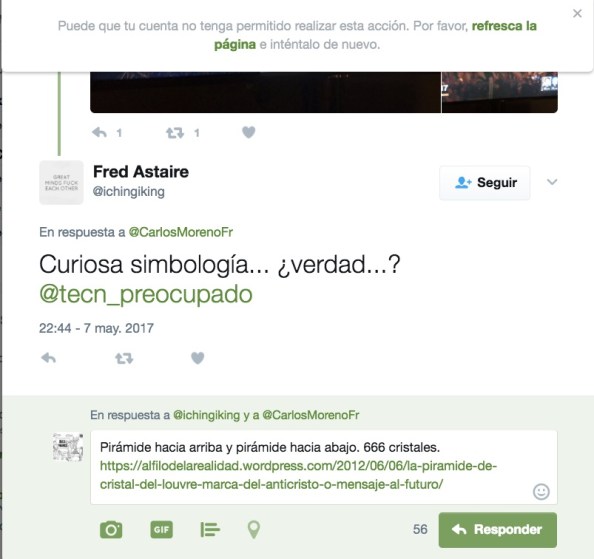Retweet Fred Astaire's tweet
594x559 pixels.
[124, 358]
